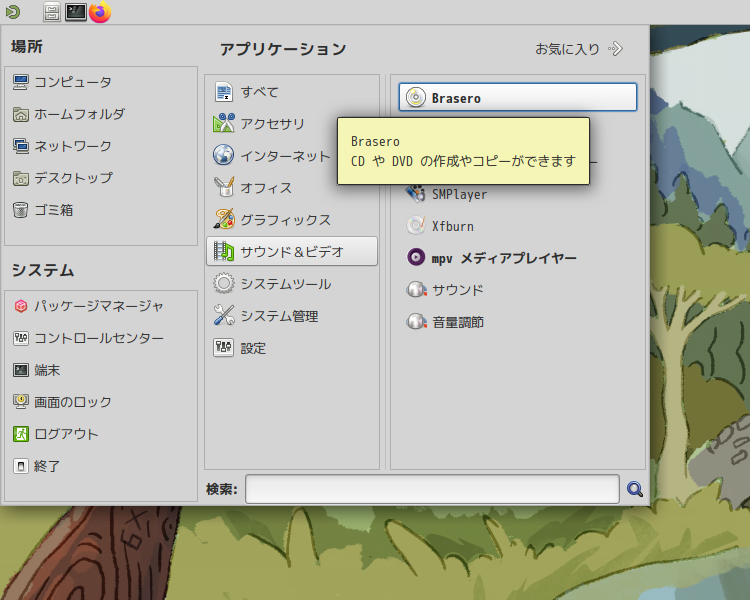Open the file manager from the top panel
This screenshot has width=750, height=600.
click(x=52, y=12)
